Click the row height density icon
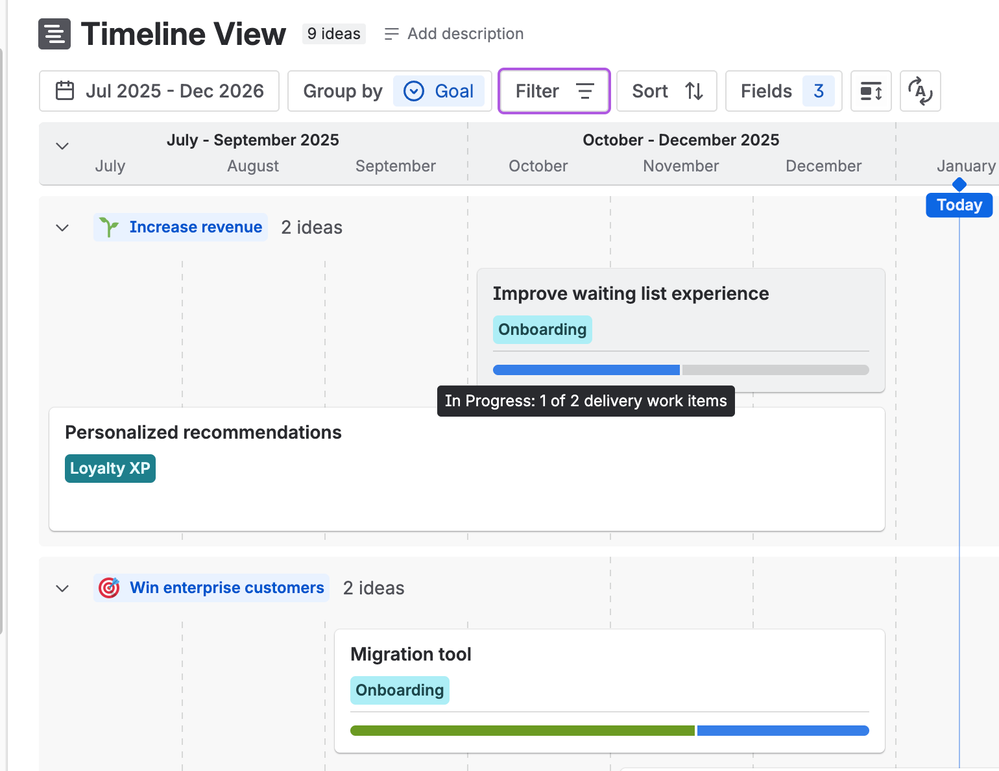 click(x=871, y=91)
